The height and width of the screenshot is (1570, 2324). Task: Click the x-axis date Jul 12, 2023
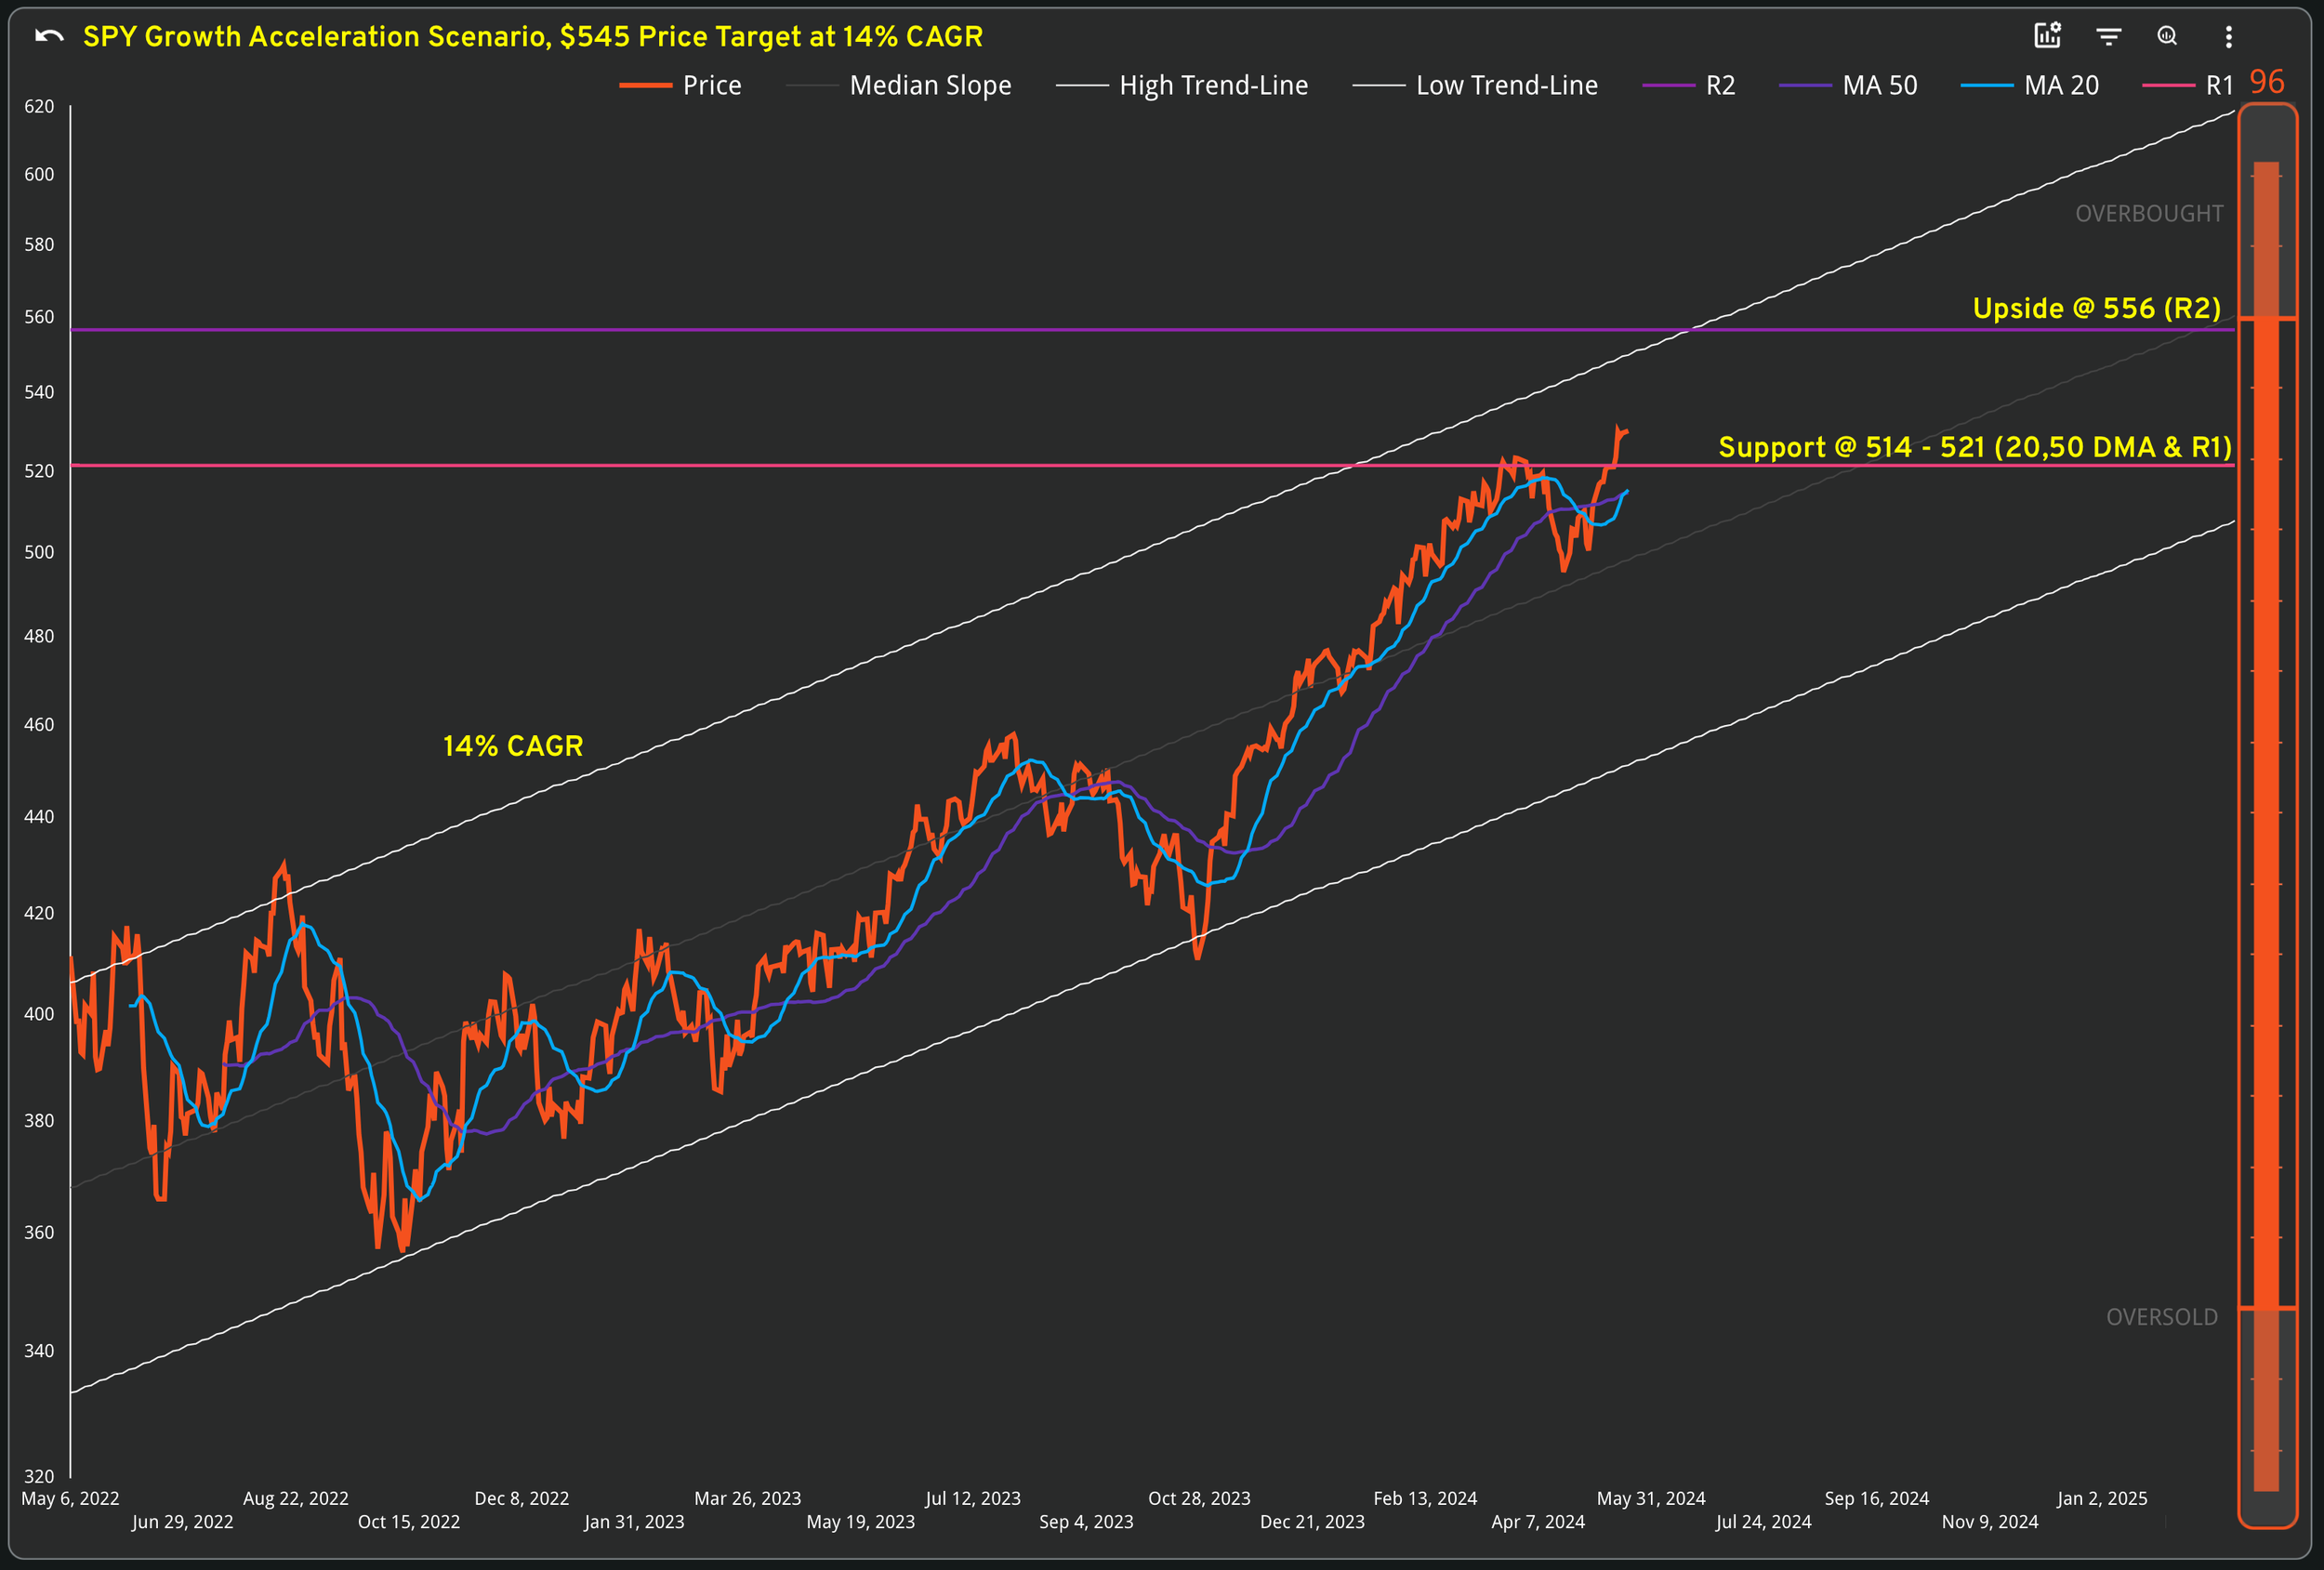pos(973,1498)
